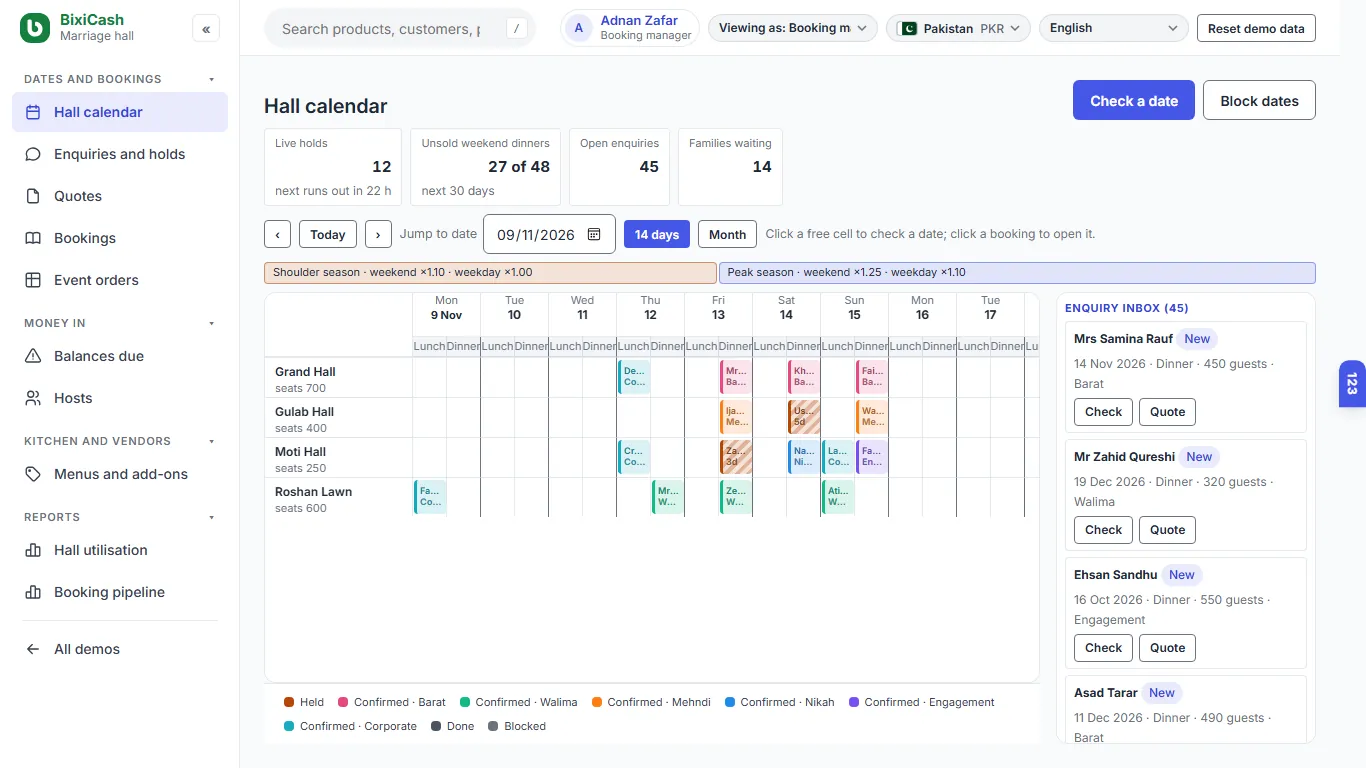Click the Check a date button
1366x768 pixels.
(1134, 101)
